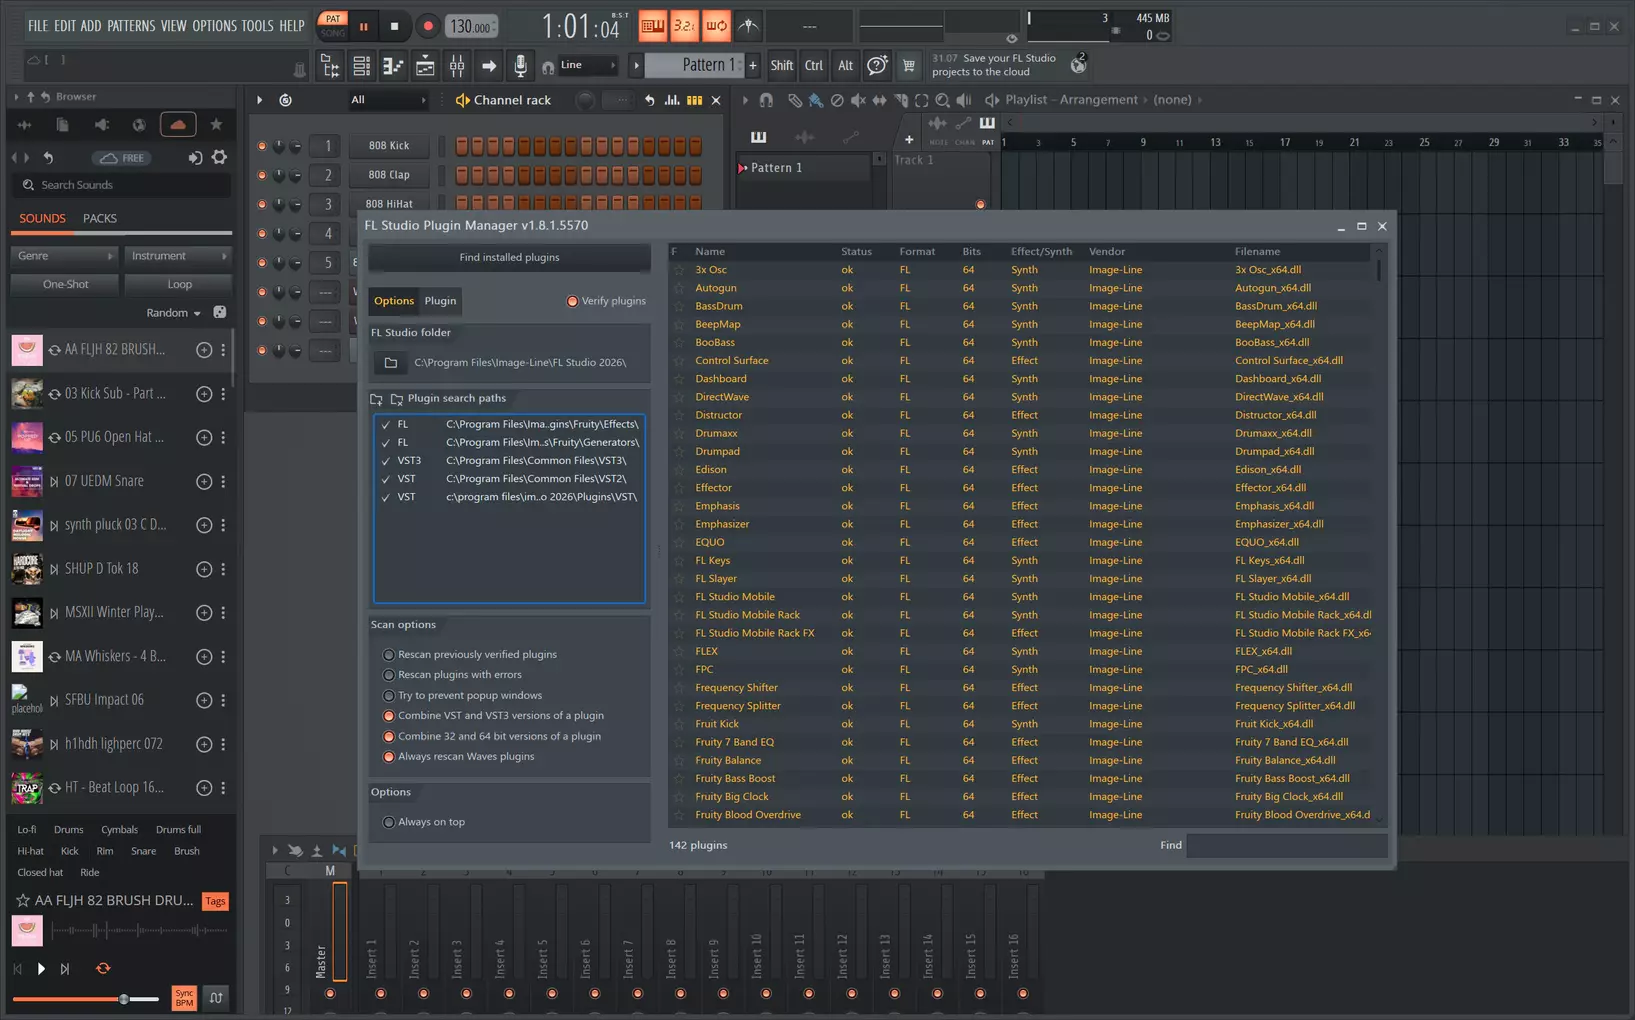
Task: Open the Genre filter dropdown
Action: click(x=64, y=256)
